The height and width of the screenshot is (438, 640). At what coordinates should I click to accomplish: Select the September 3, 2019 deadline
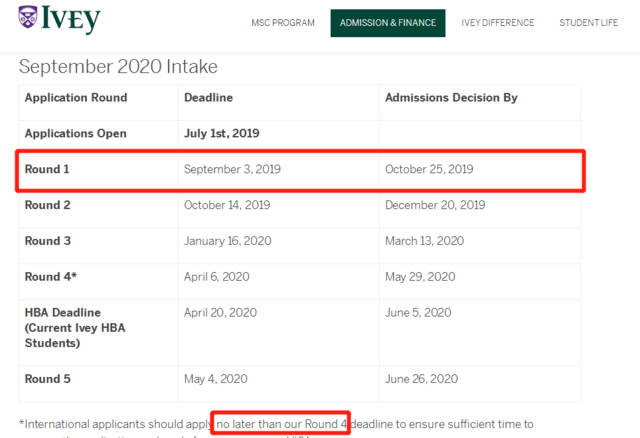pos(232,169)
